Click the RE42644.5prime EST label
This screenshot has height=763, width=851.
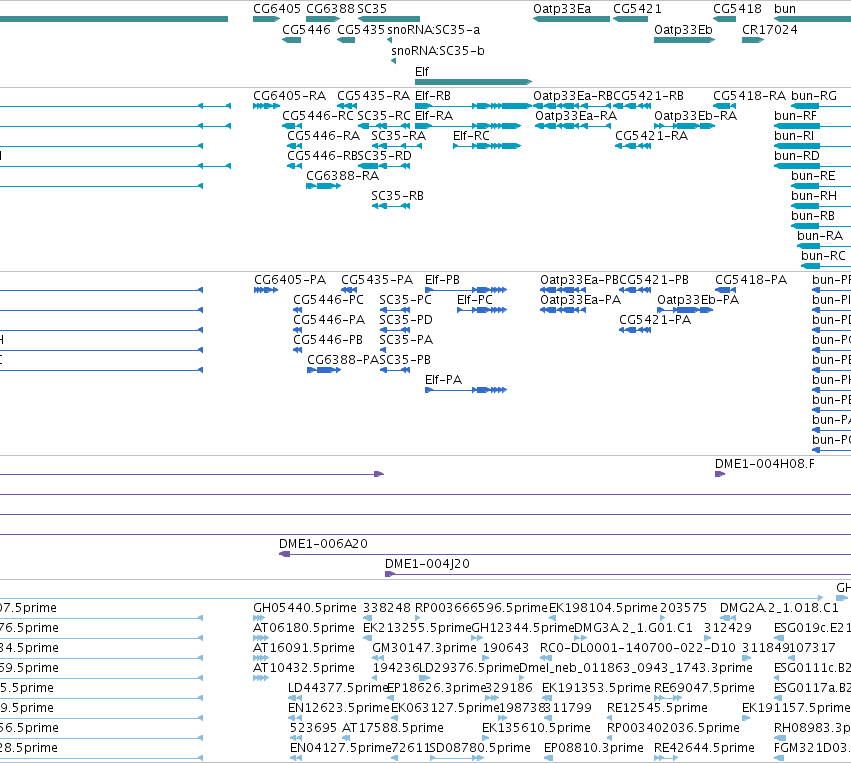point(704,748)
